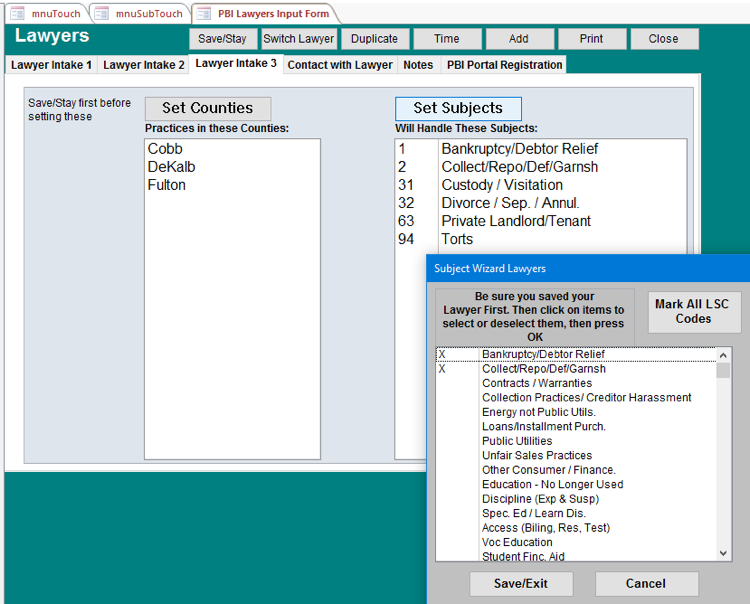750x604 pixels.
Task: Select Public Utilities in the wizard list
Action: click(516, 441)
